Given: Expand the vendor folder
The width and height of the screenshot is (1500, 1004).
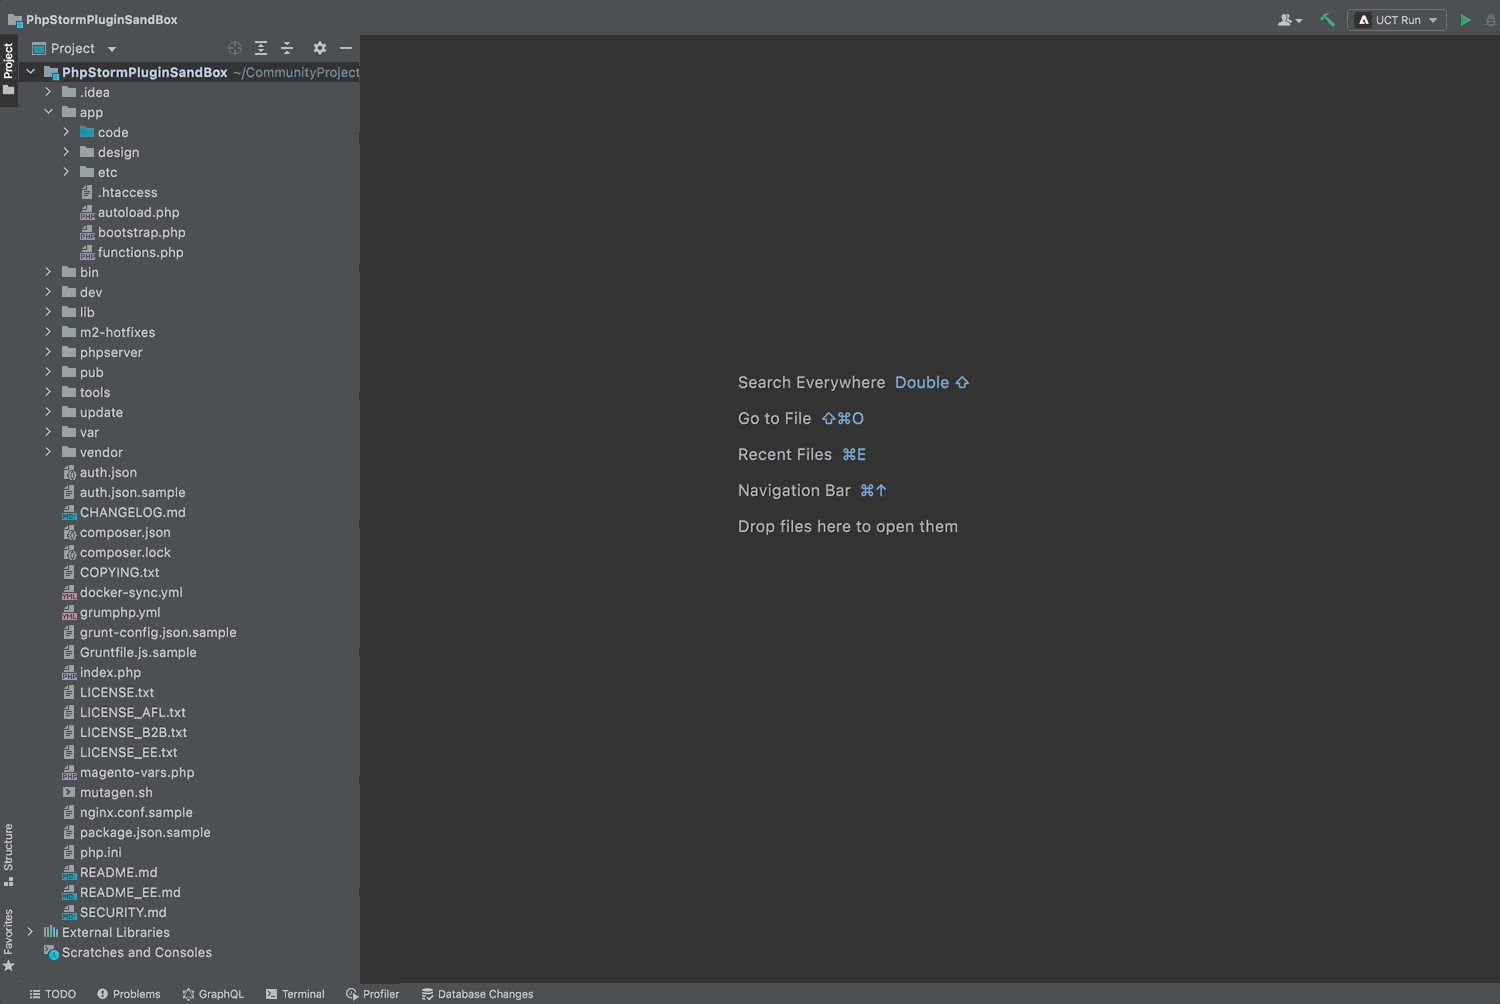Looking at the screenshot, I should pyautogui.click(x=48, y=452).
